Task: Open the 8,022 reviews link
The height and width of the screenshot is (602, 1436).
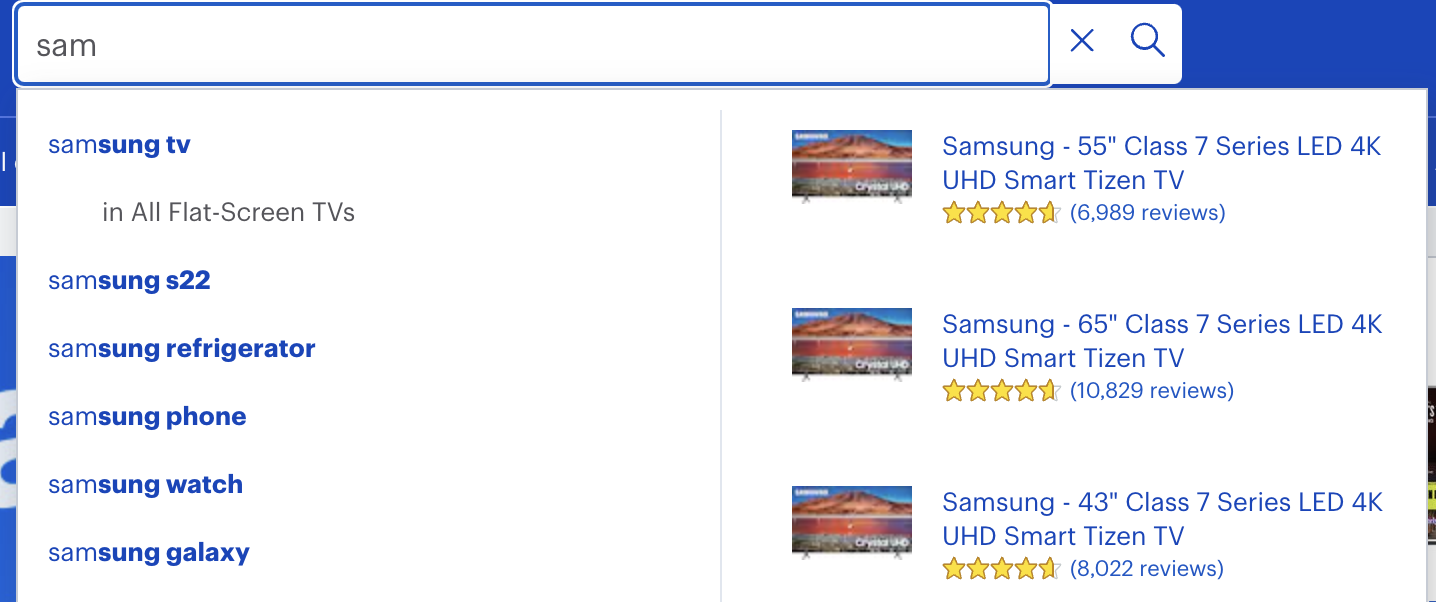Action: 1146,568
